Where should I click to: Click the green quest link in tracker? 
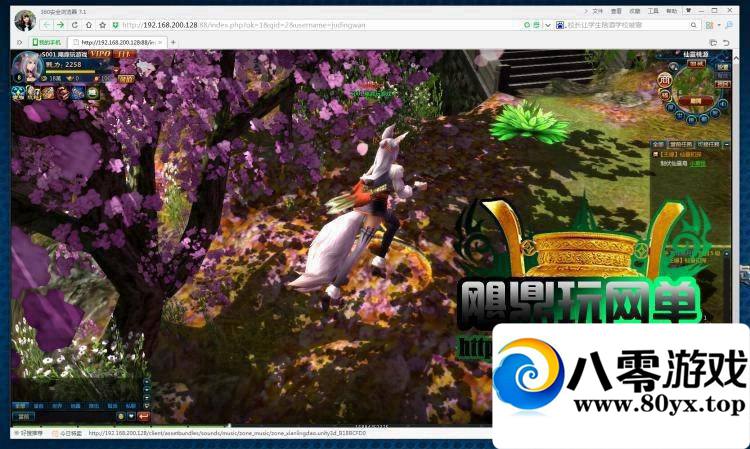click(x=697, y=164)
